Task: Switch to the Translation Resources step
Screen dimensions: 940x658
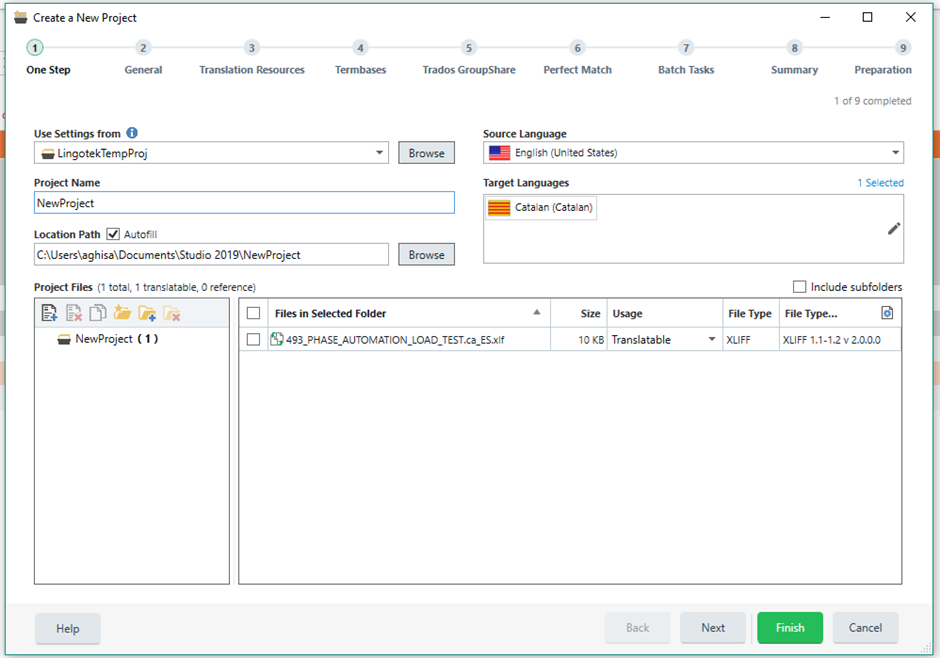Action: click(252, 58)
